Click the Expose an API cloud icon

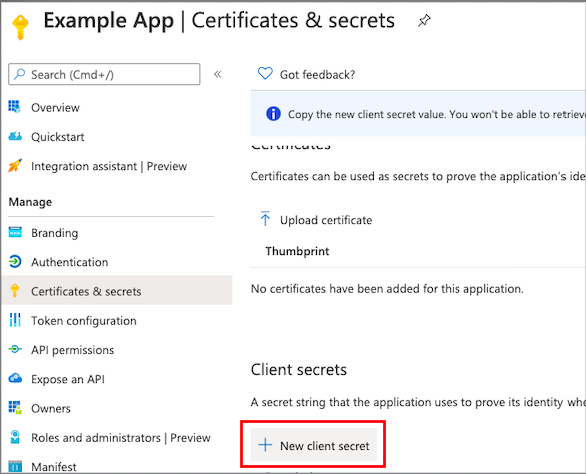click(15, 378)
